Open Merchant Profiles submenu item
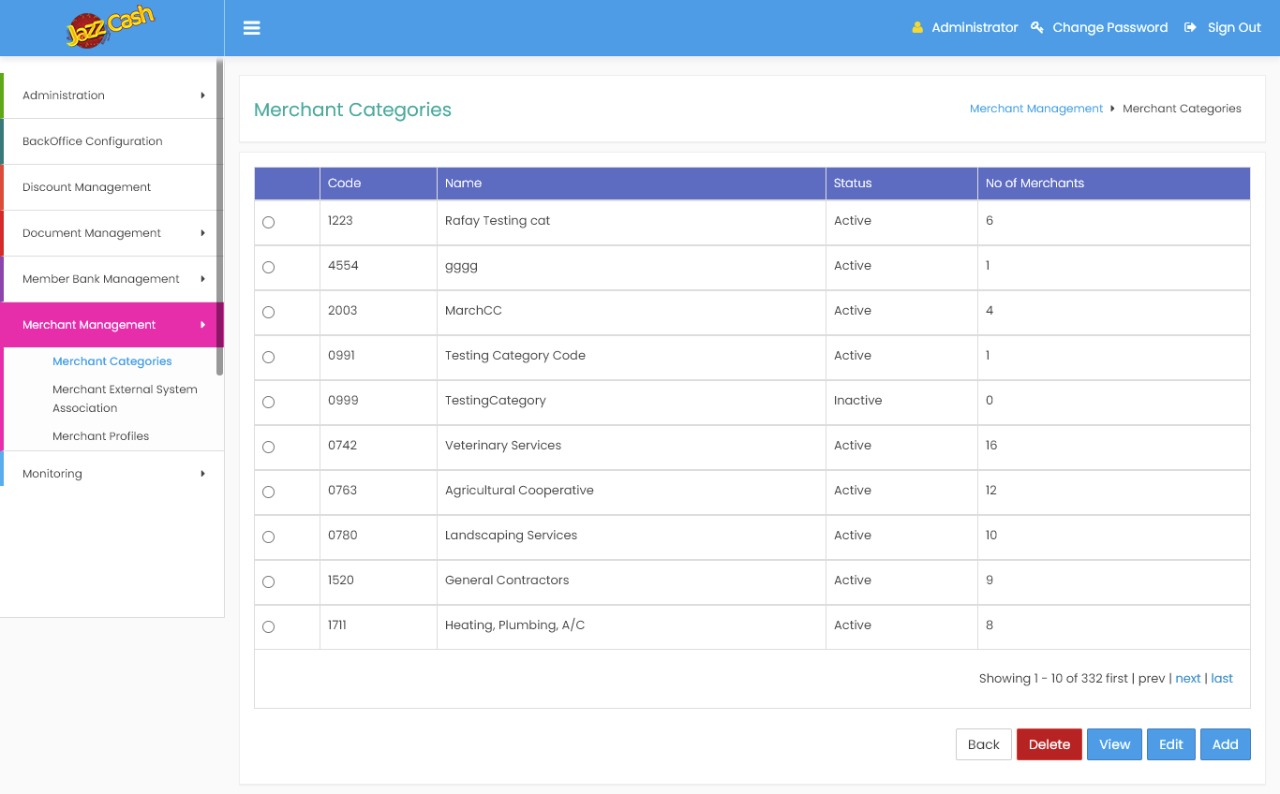This screenshot has width=1280, height=794. [x=101, y=436]
